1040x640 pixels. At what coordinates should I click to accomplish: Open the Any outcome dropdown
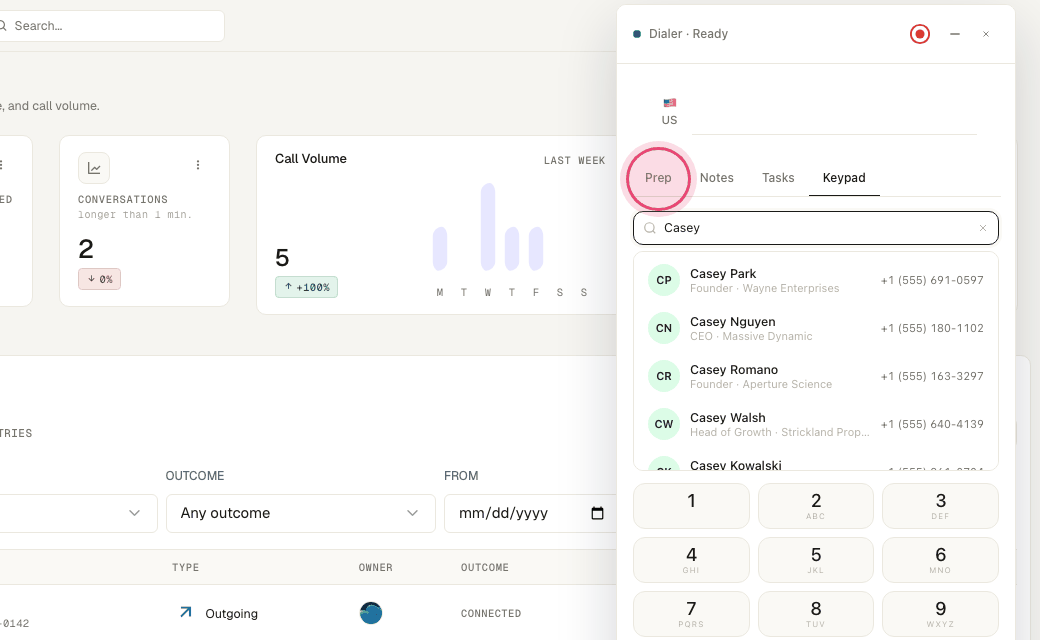coord(300,513)
